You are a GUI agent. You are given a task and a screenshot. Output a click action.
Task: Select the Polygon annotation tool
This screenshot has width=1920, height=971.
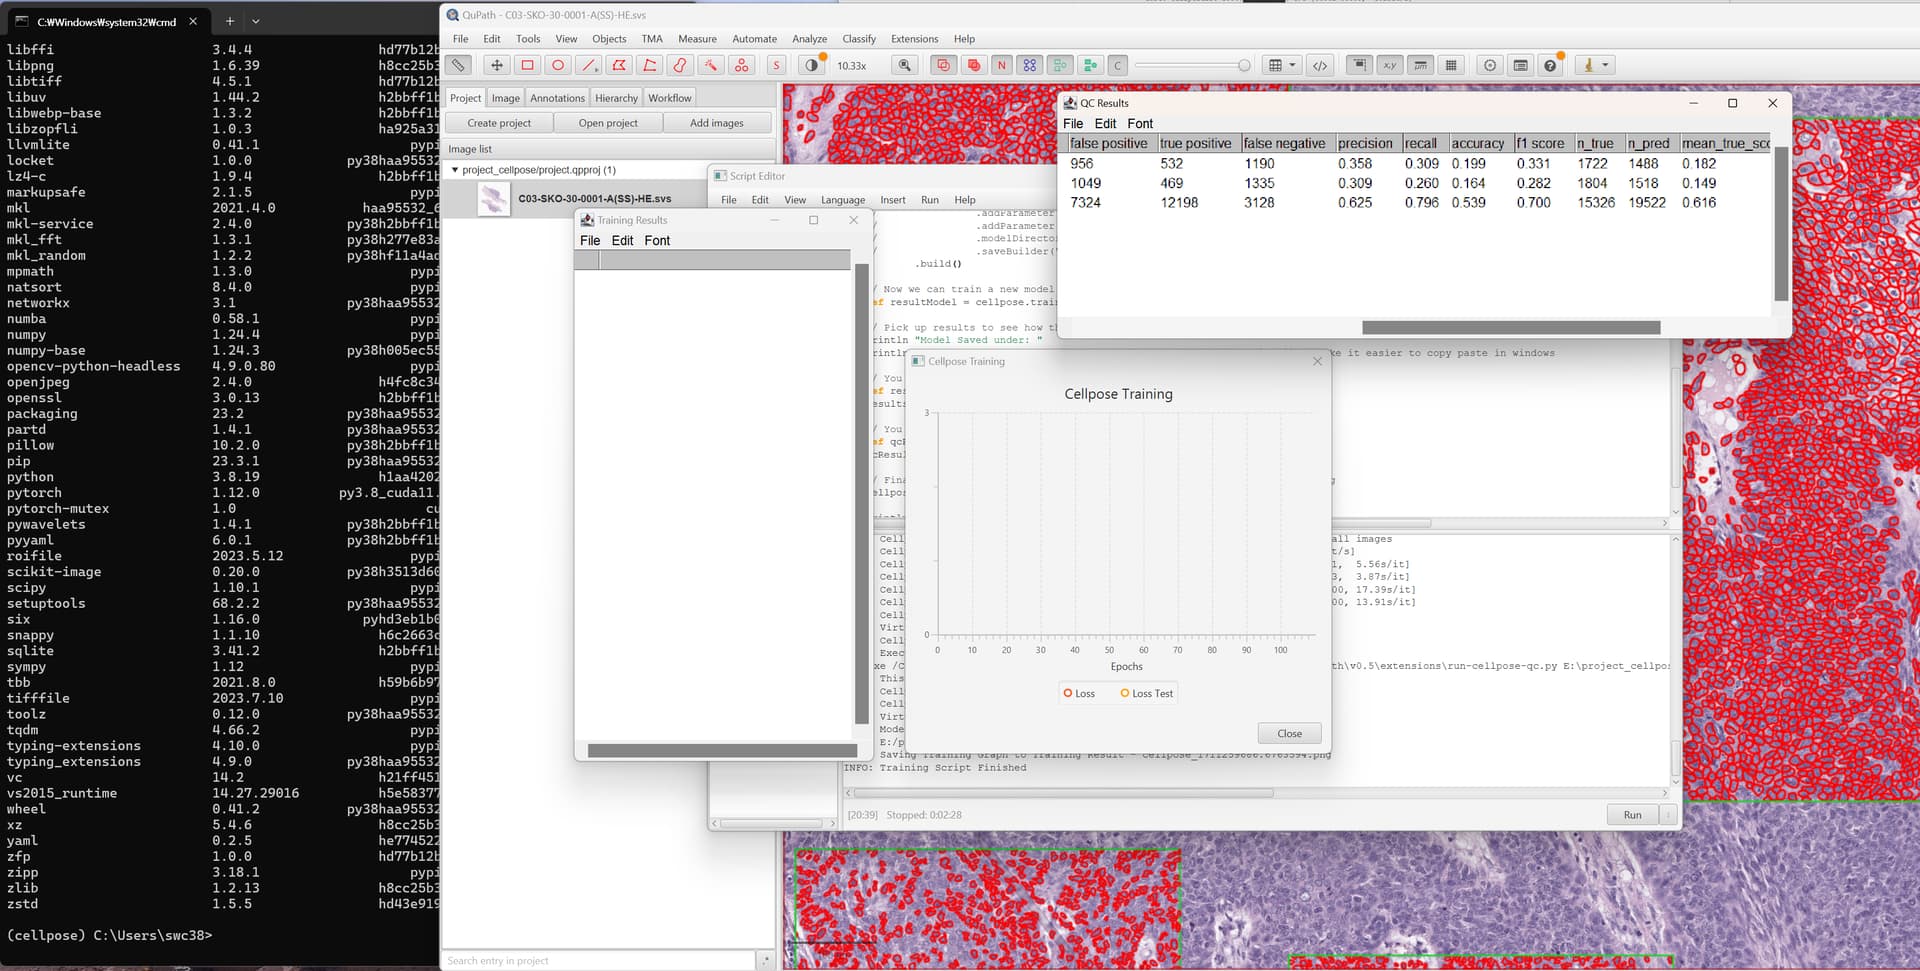tap(620, 65)
